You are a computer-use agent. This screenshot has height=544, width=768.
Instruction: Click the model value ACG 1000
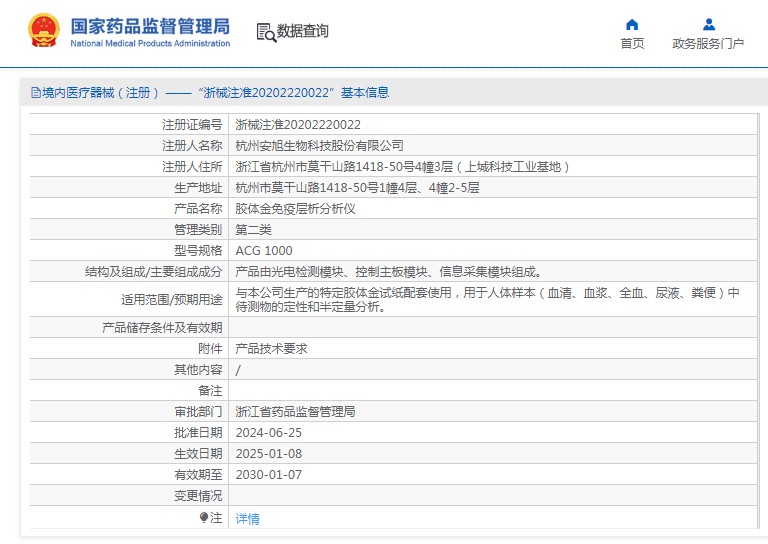264,251
